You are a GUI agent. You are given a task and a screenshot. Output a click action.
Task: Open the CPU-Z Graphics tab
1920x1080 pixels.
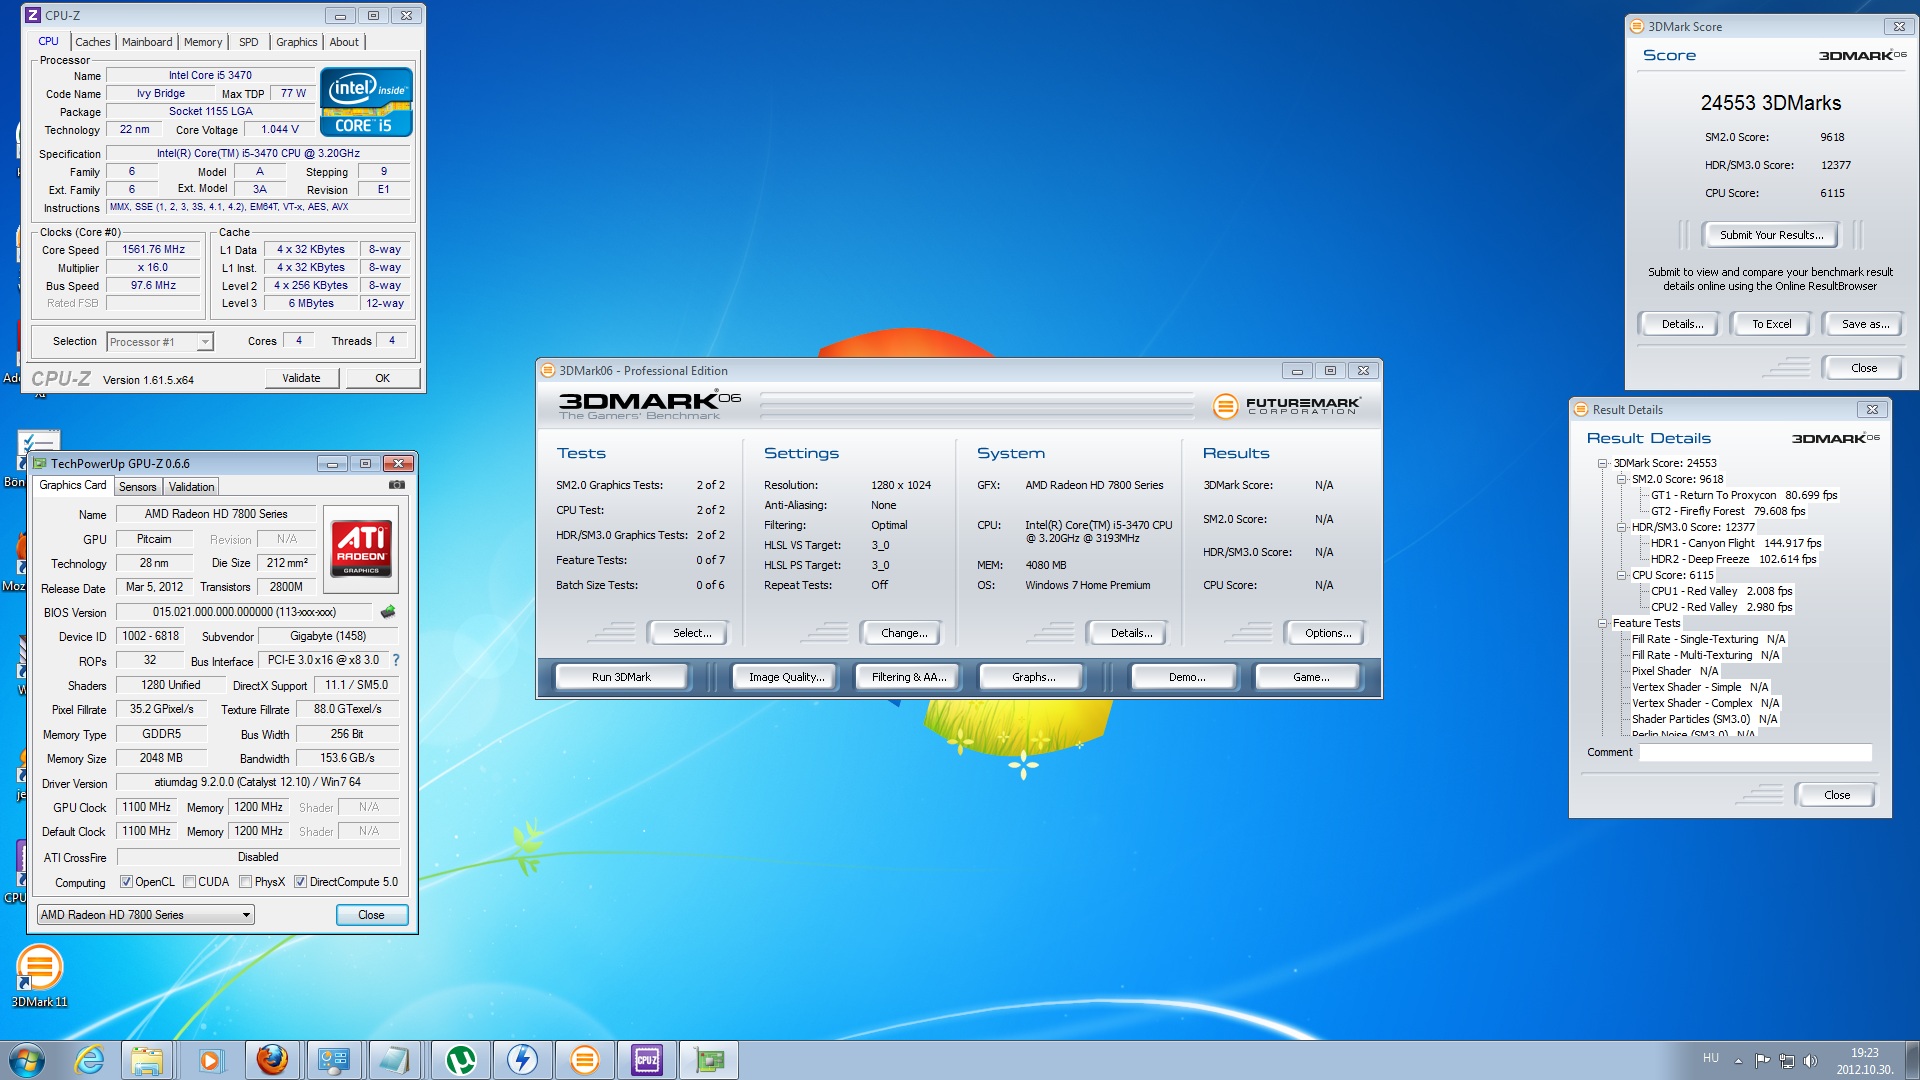pyautogui.click(x=297, y=42)
